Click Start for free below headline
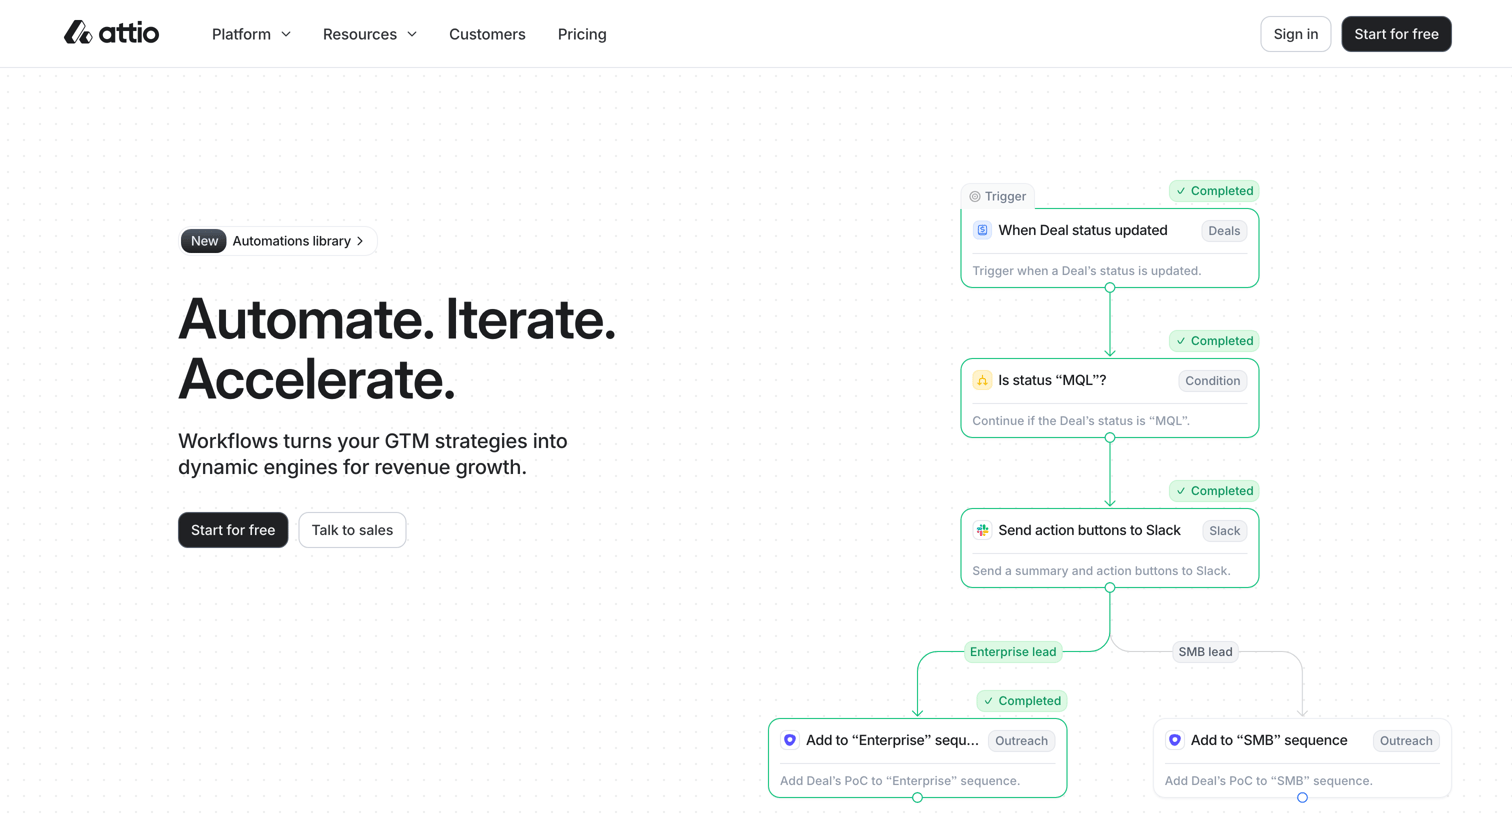 (x=233, y=530)
